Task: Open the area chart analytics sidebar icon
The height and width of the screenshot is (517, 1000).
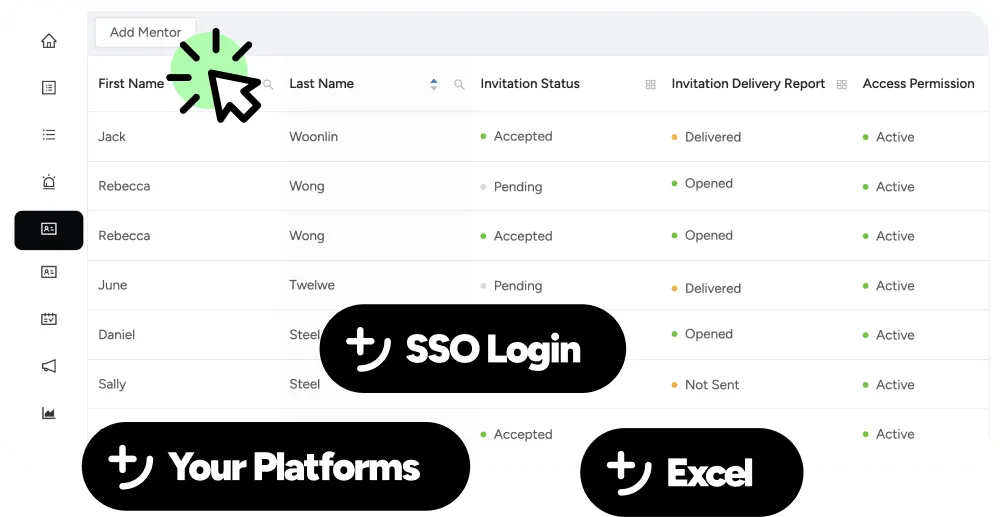Action: [x=48, y=413]
